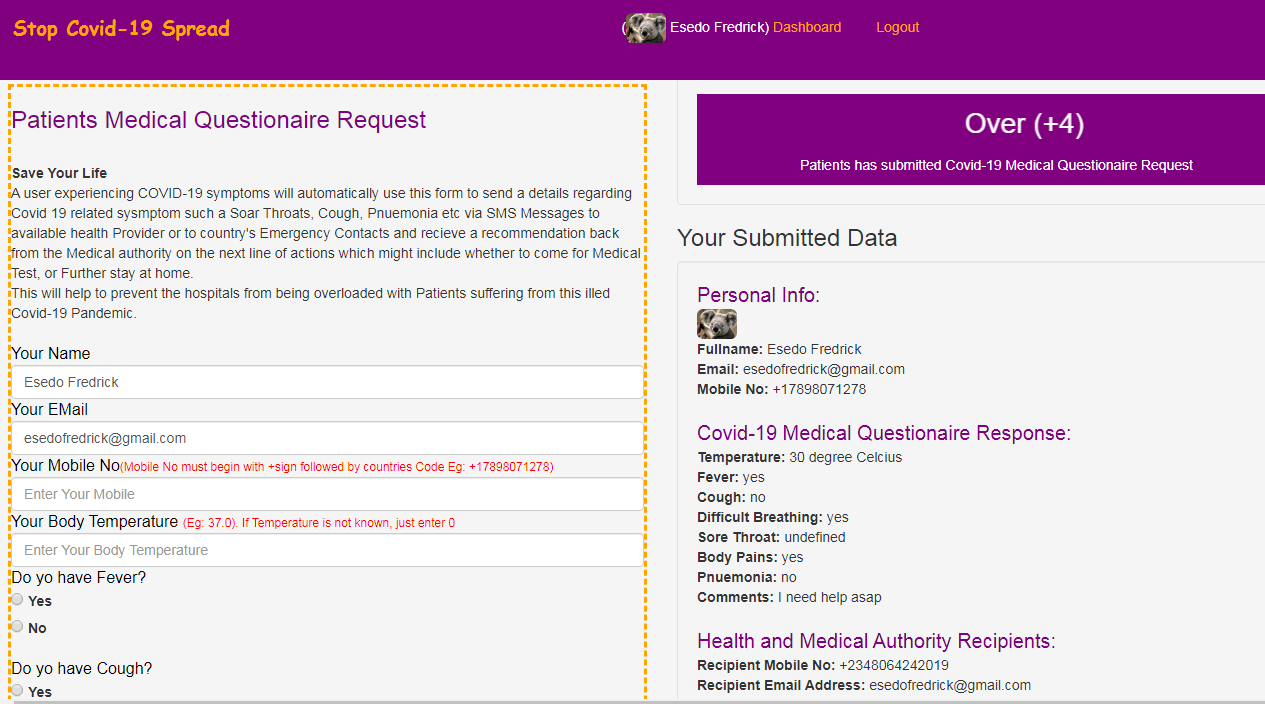This screenshot has height=704, width=1265.
Task: Click the Patients Medical Questionaire Request heading
Action: [x=219, y=120]
